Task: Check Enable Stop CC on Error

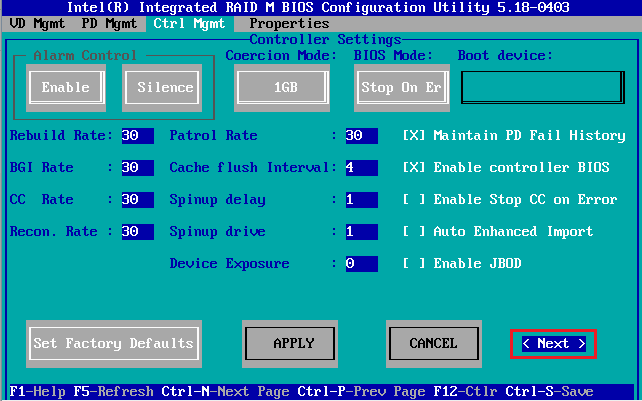Action: point(414,199)
